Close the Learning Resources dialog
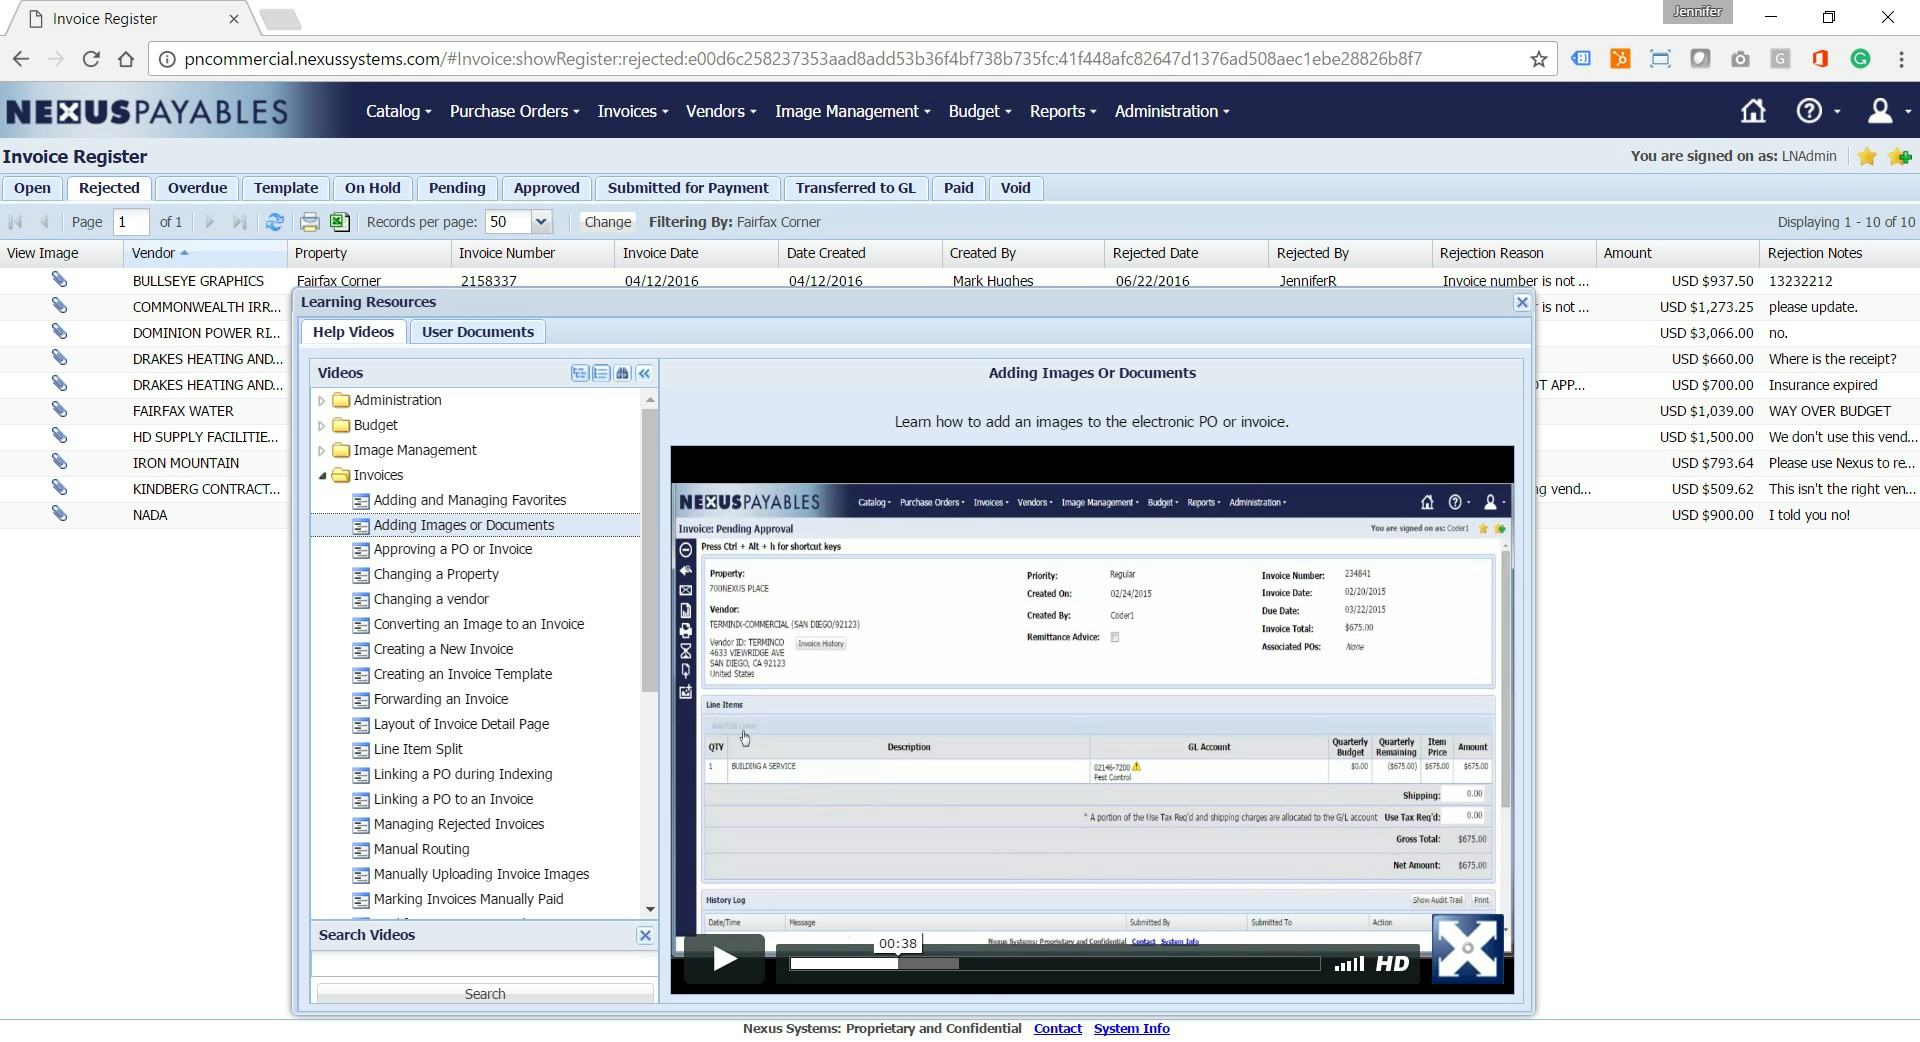Image resolution: width=1920 pixels, height=1042 pixels. (x=1522, y=302)
